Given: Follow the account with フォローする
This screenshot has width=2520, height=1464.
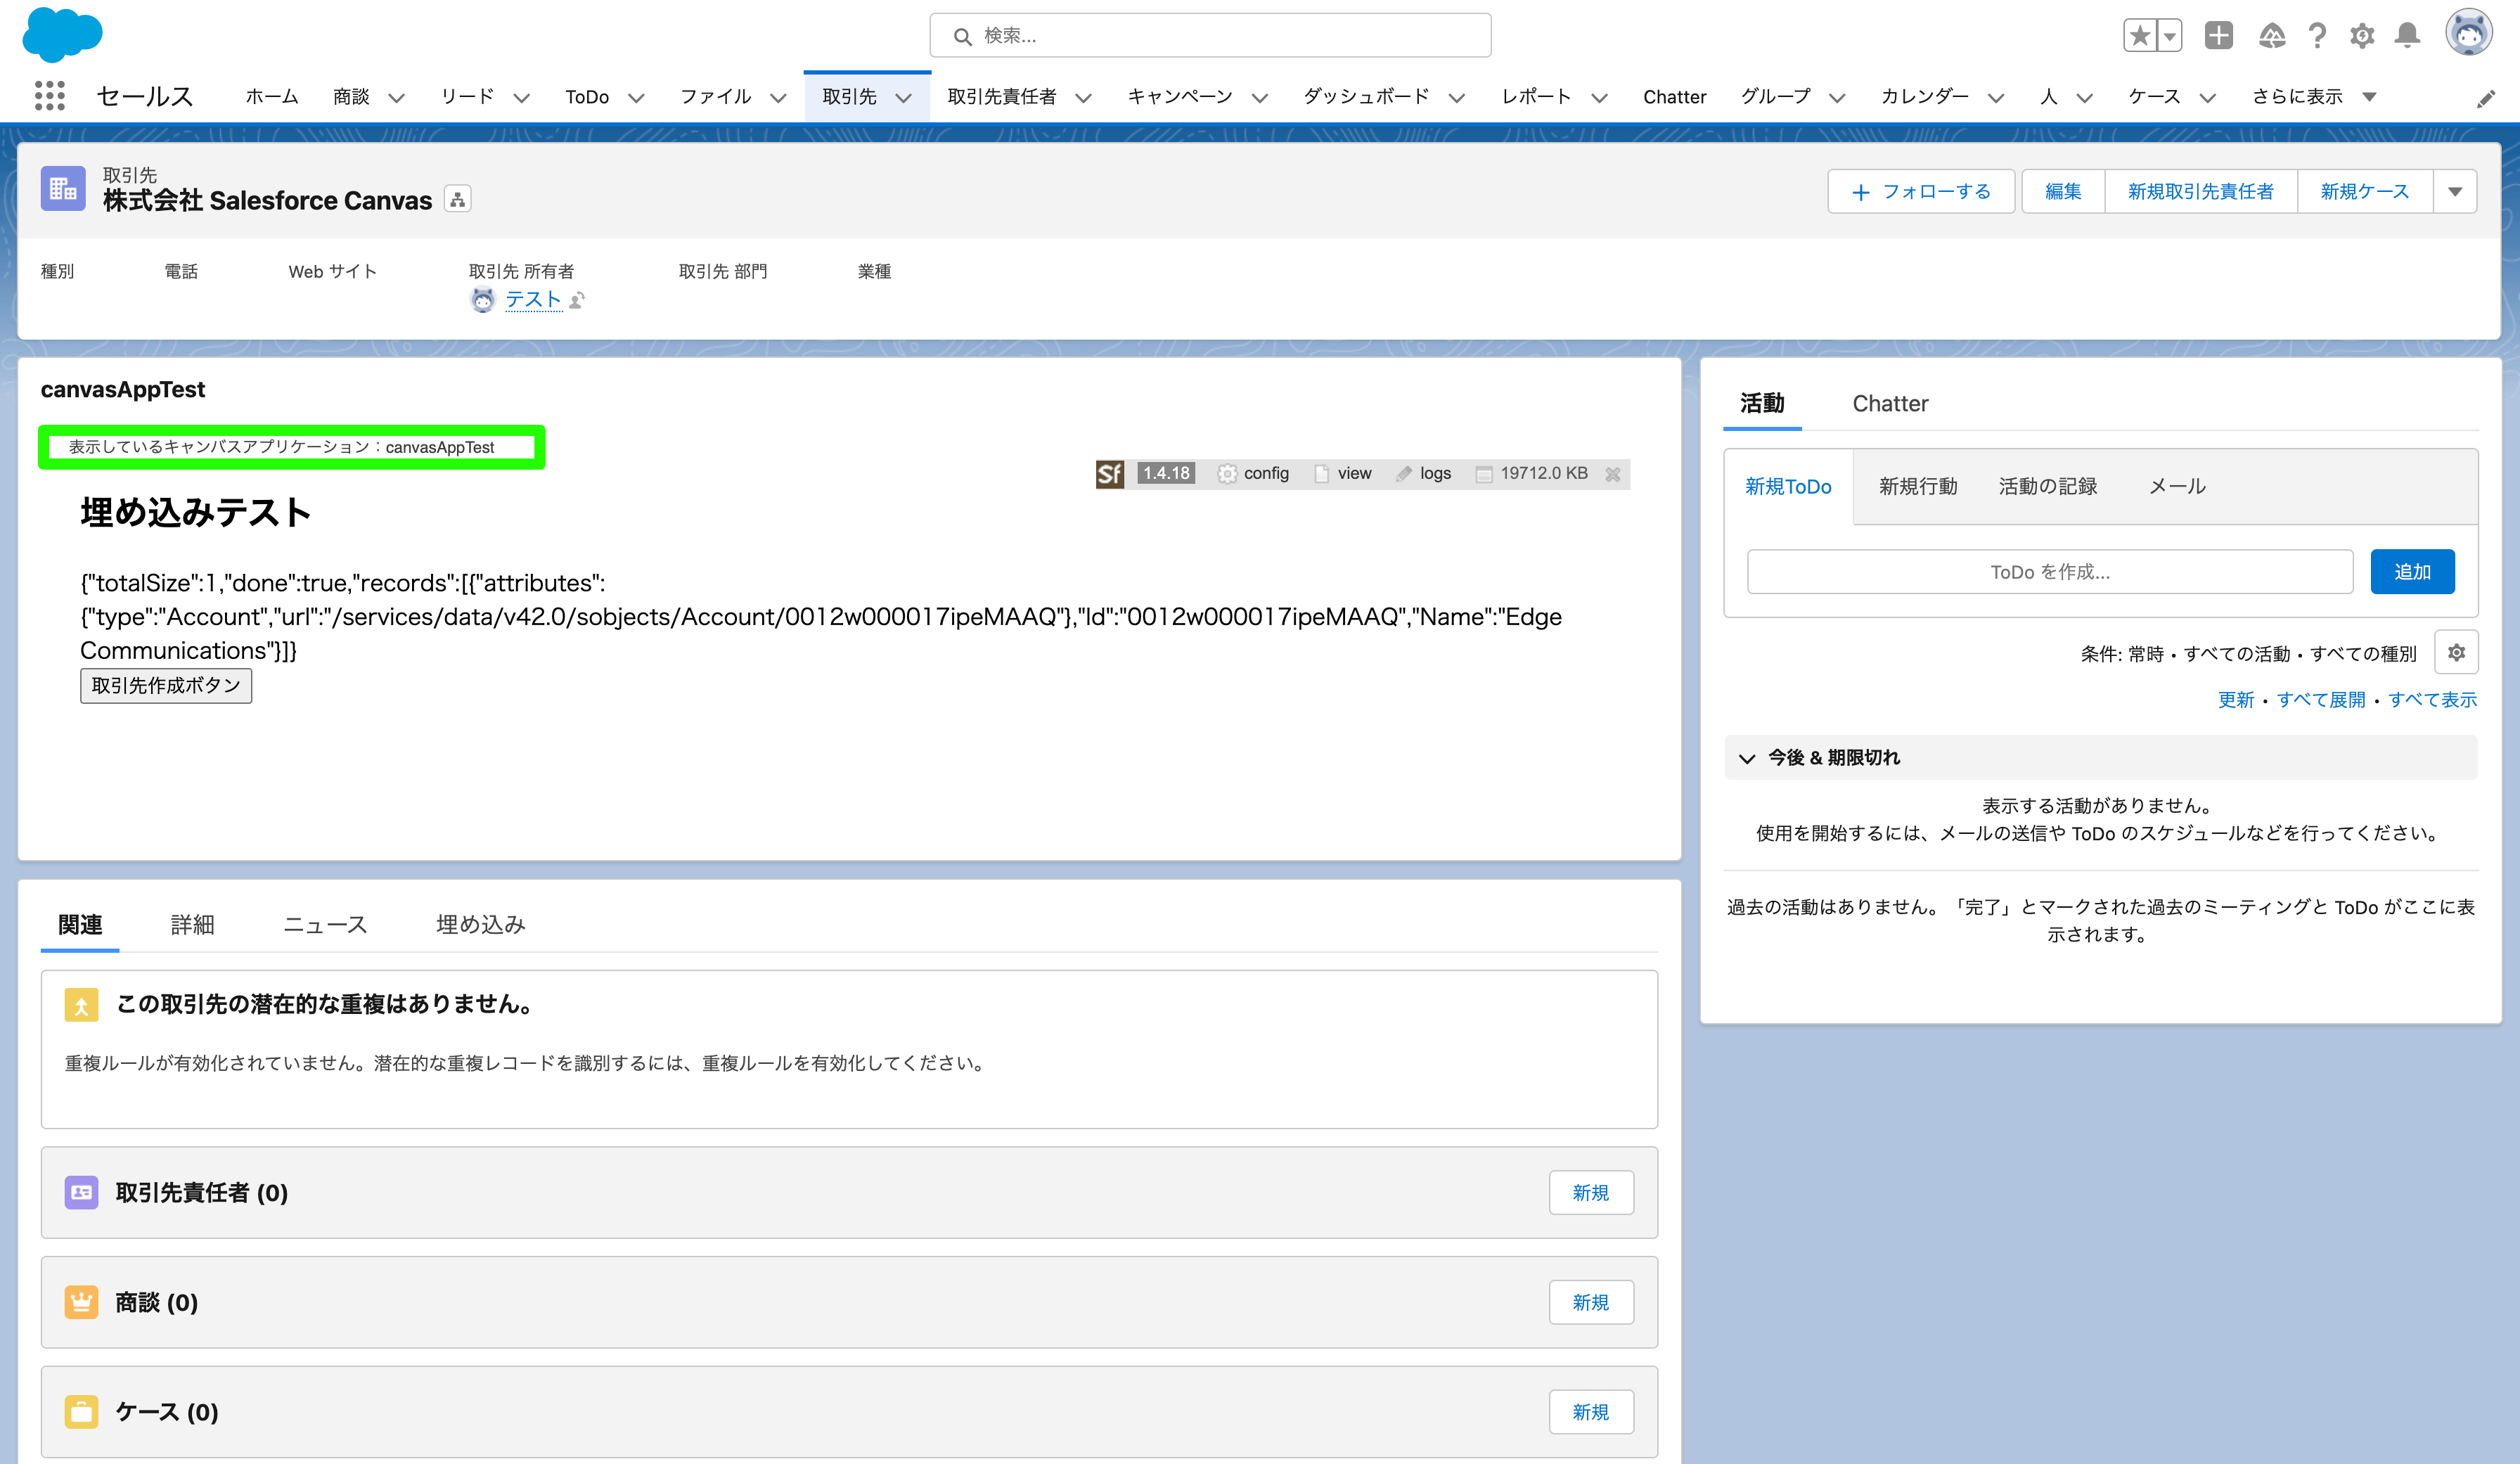Looking at the screenshot, I should (x=1920, y=191).
